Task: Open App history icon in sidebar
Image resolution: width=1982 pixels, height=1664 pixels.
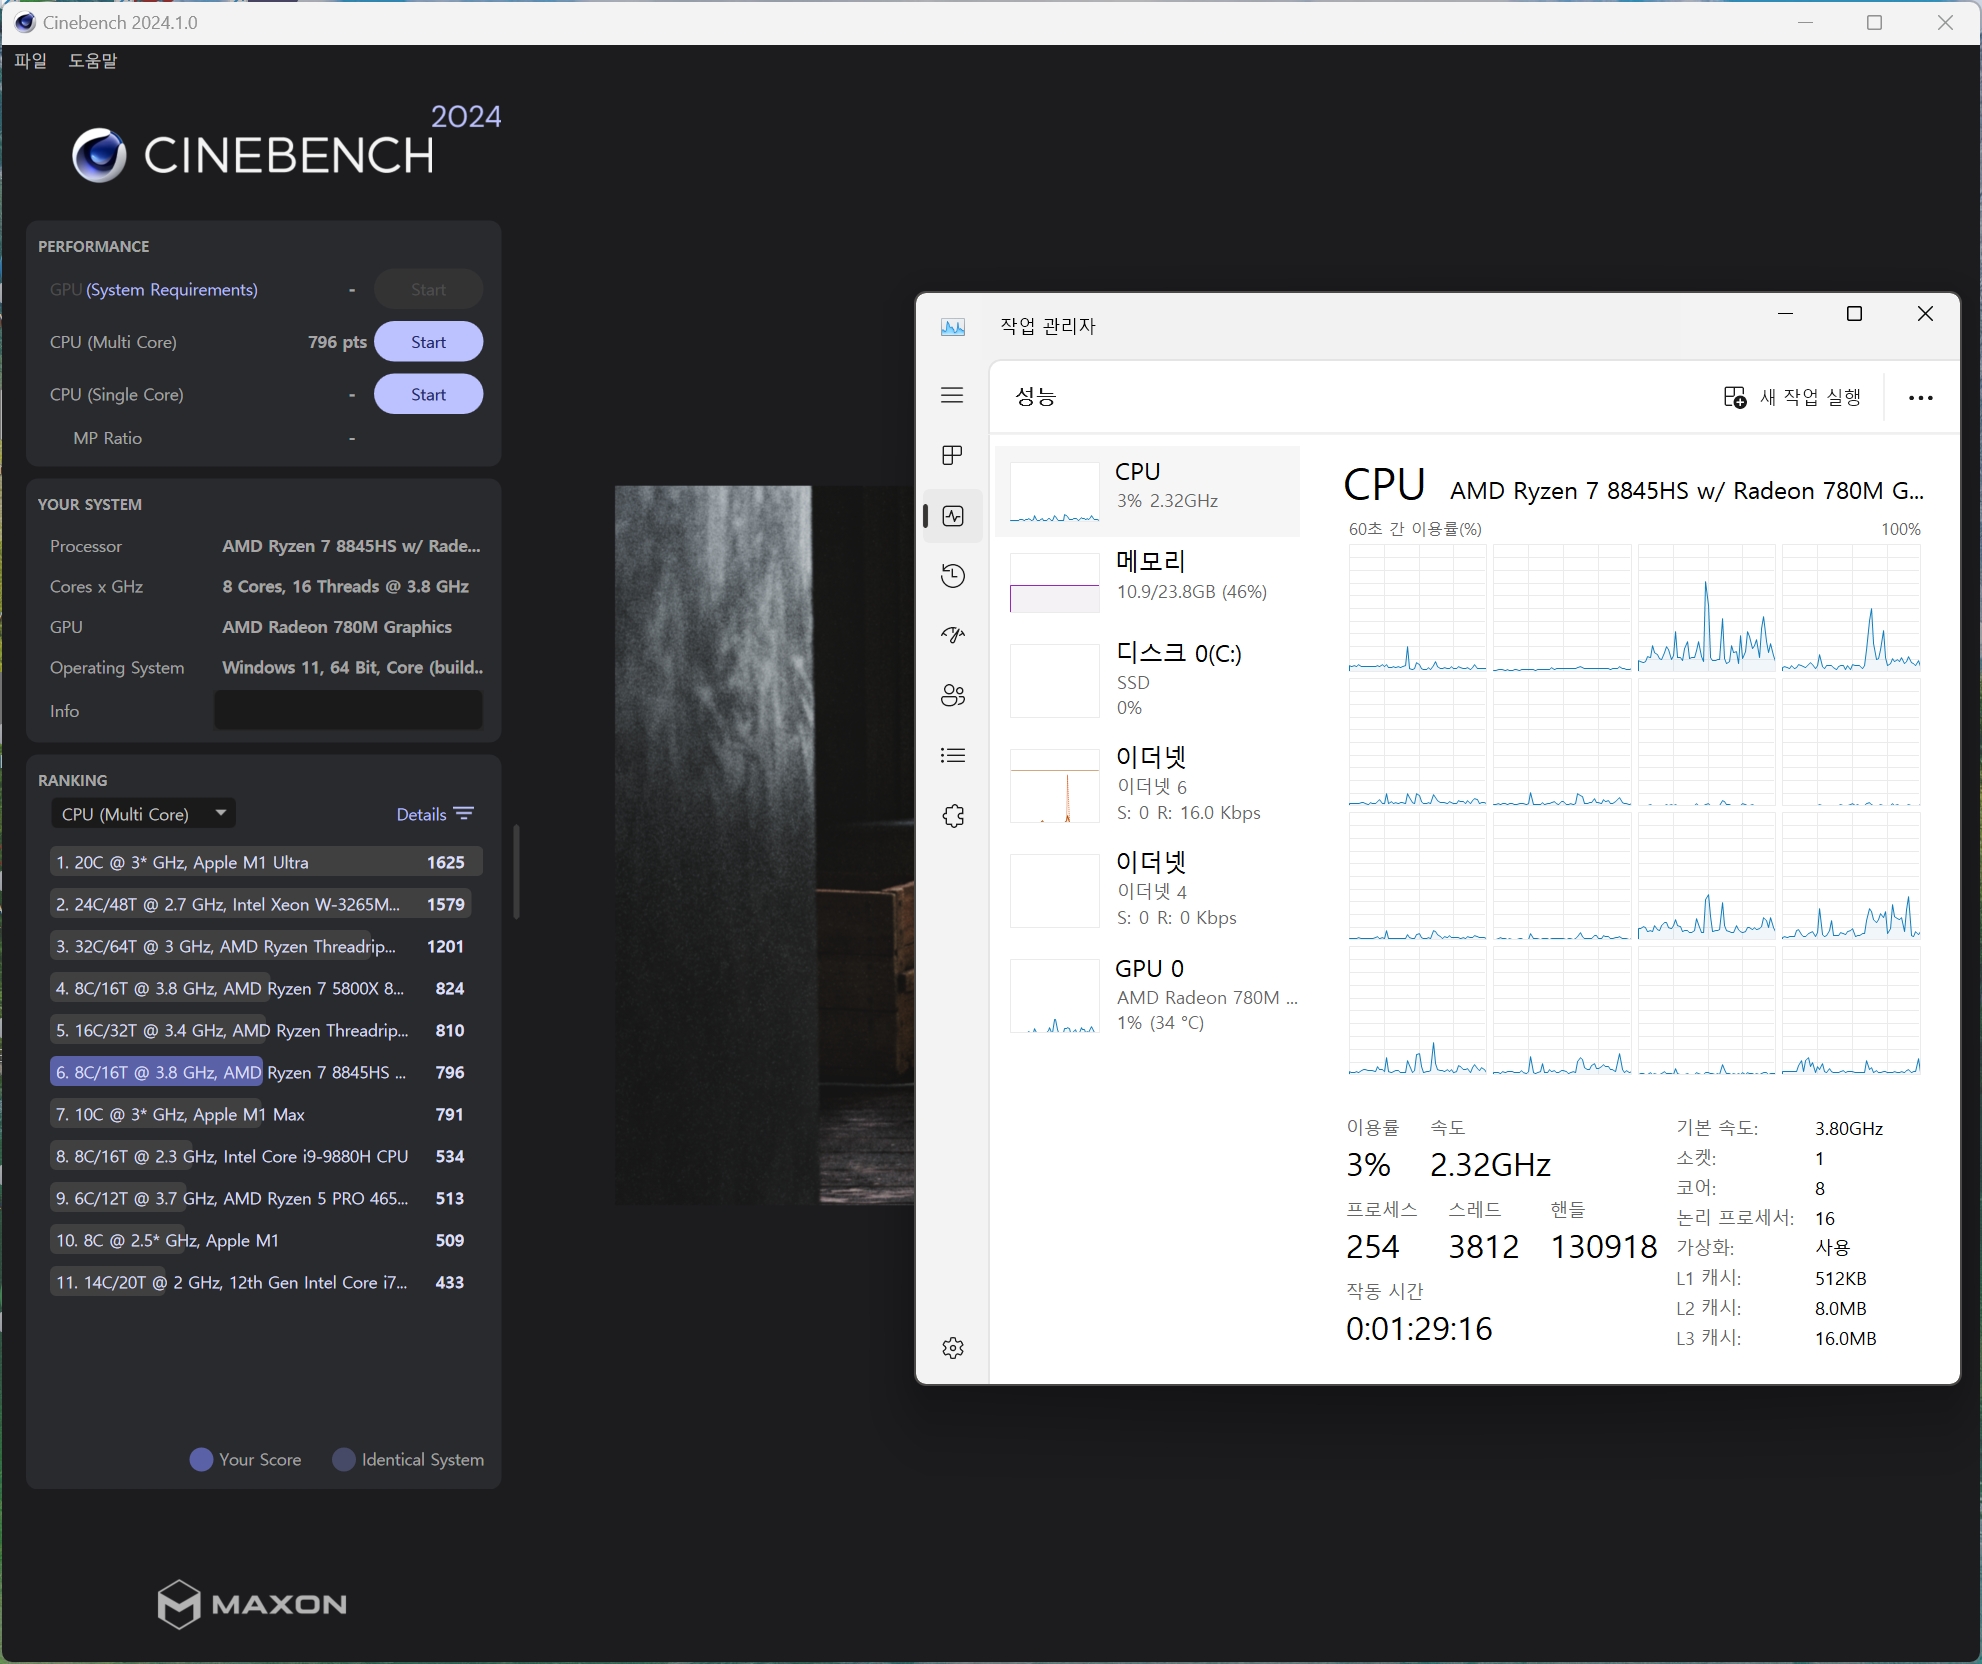Action: pyautogui.click(x=952, y=576)
